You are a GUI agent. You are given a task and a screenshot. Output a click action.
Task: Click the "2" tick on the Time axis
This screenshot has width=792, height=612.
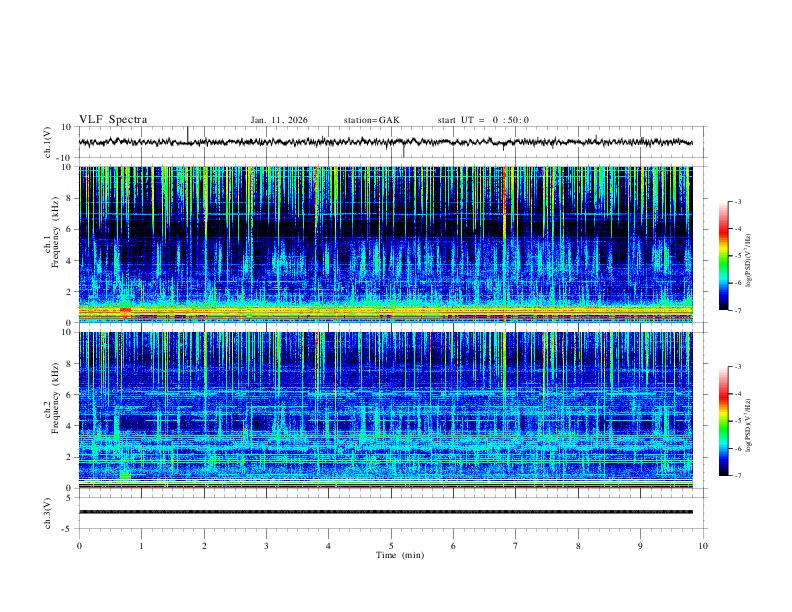(204, 546)
